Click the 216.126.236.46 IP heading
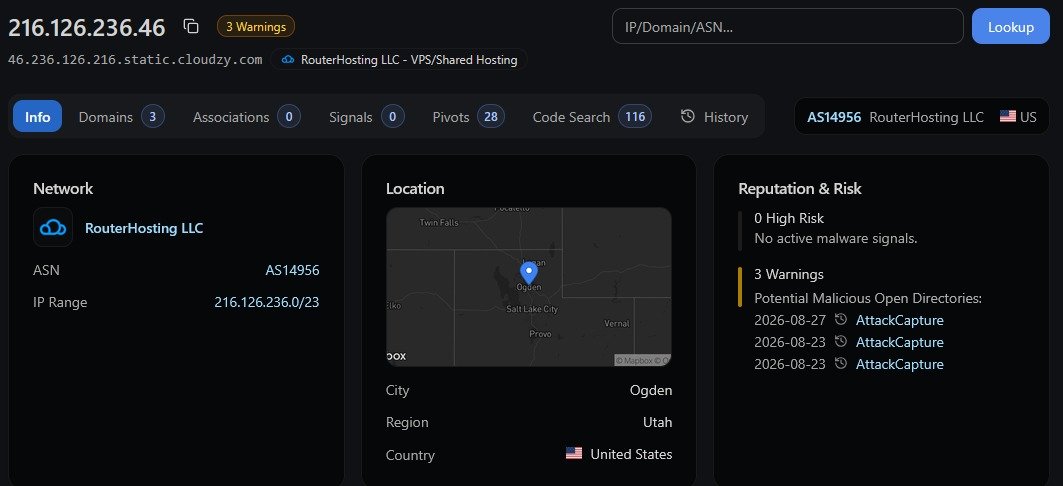 [87, 27]
